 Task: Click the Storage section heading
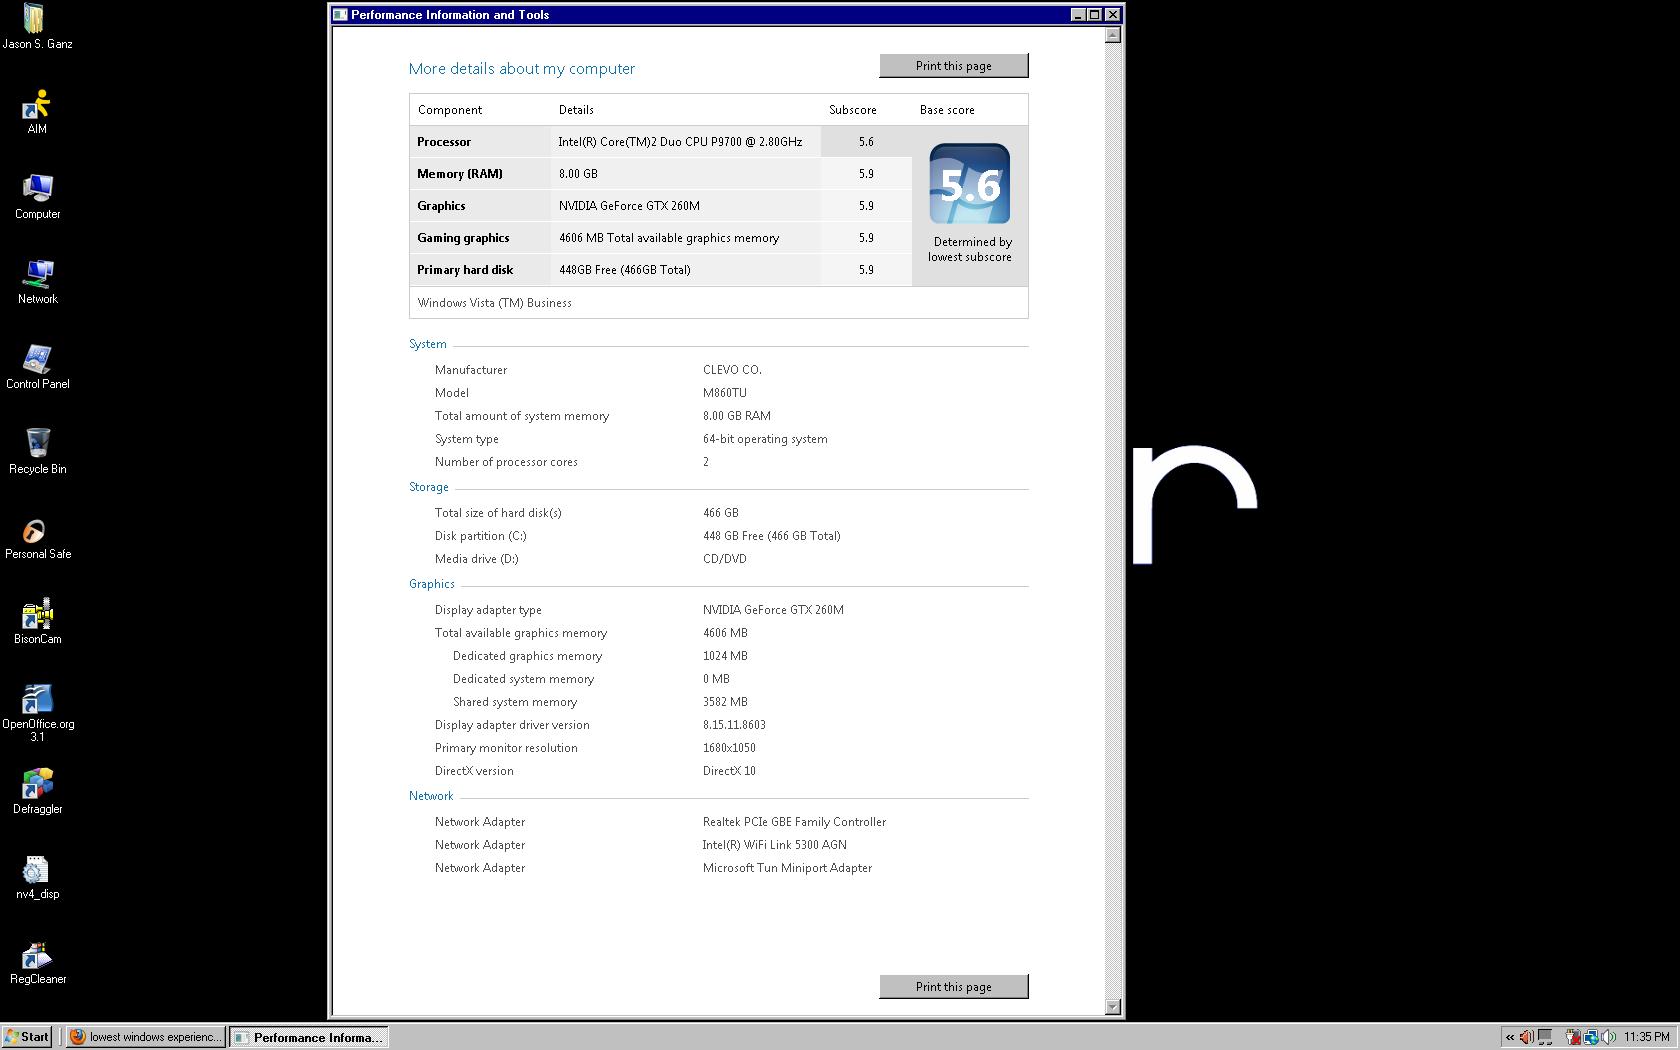click(429, 487)
